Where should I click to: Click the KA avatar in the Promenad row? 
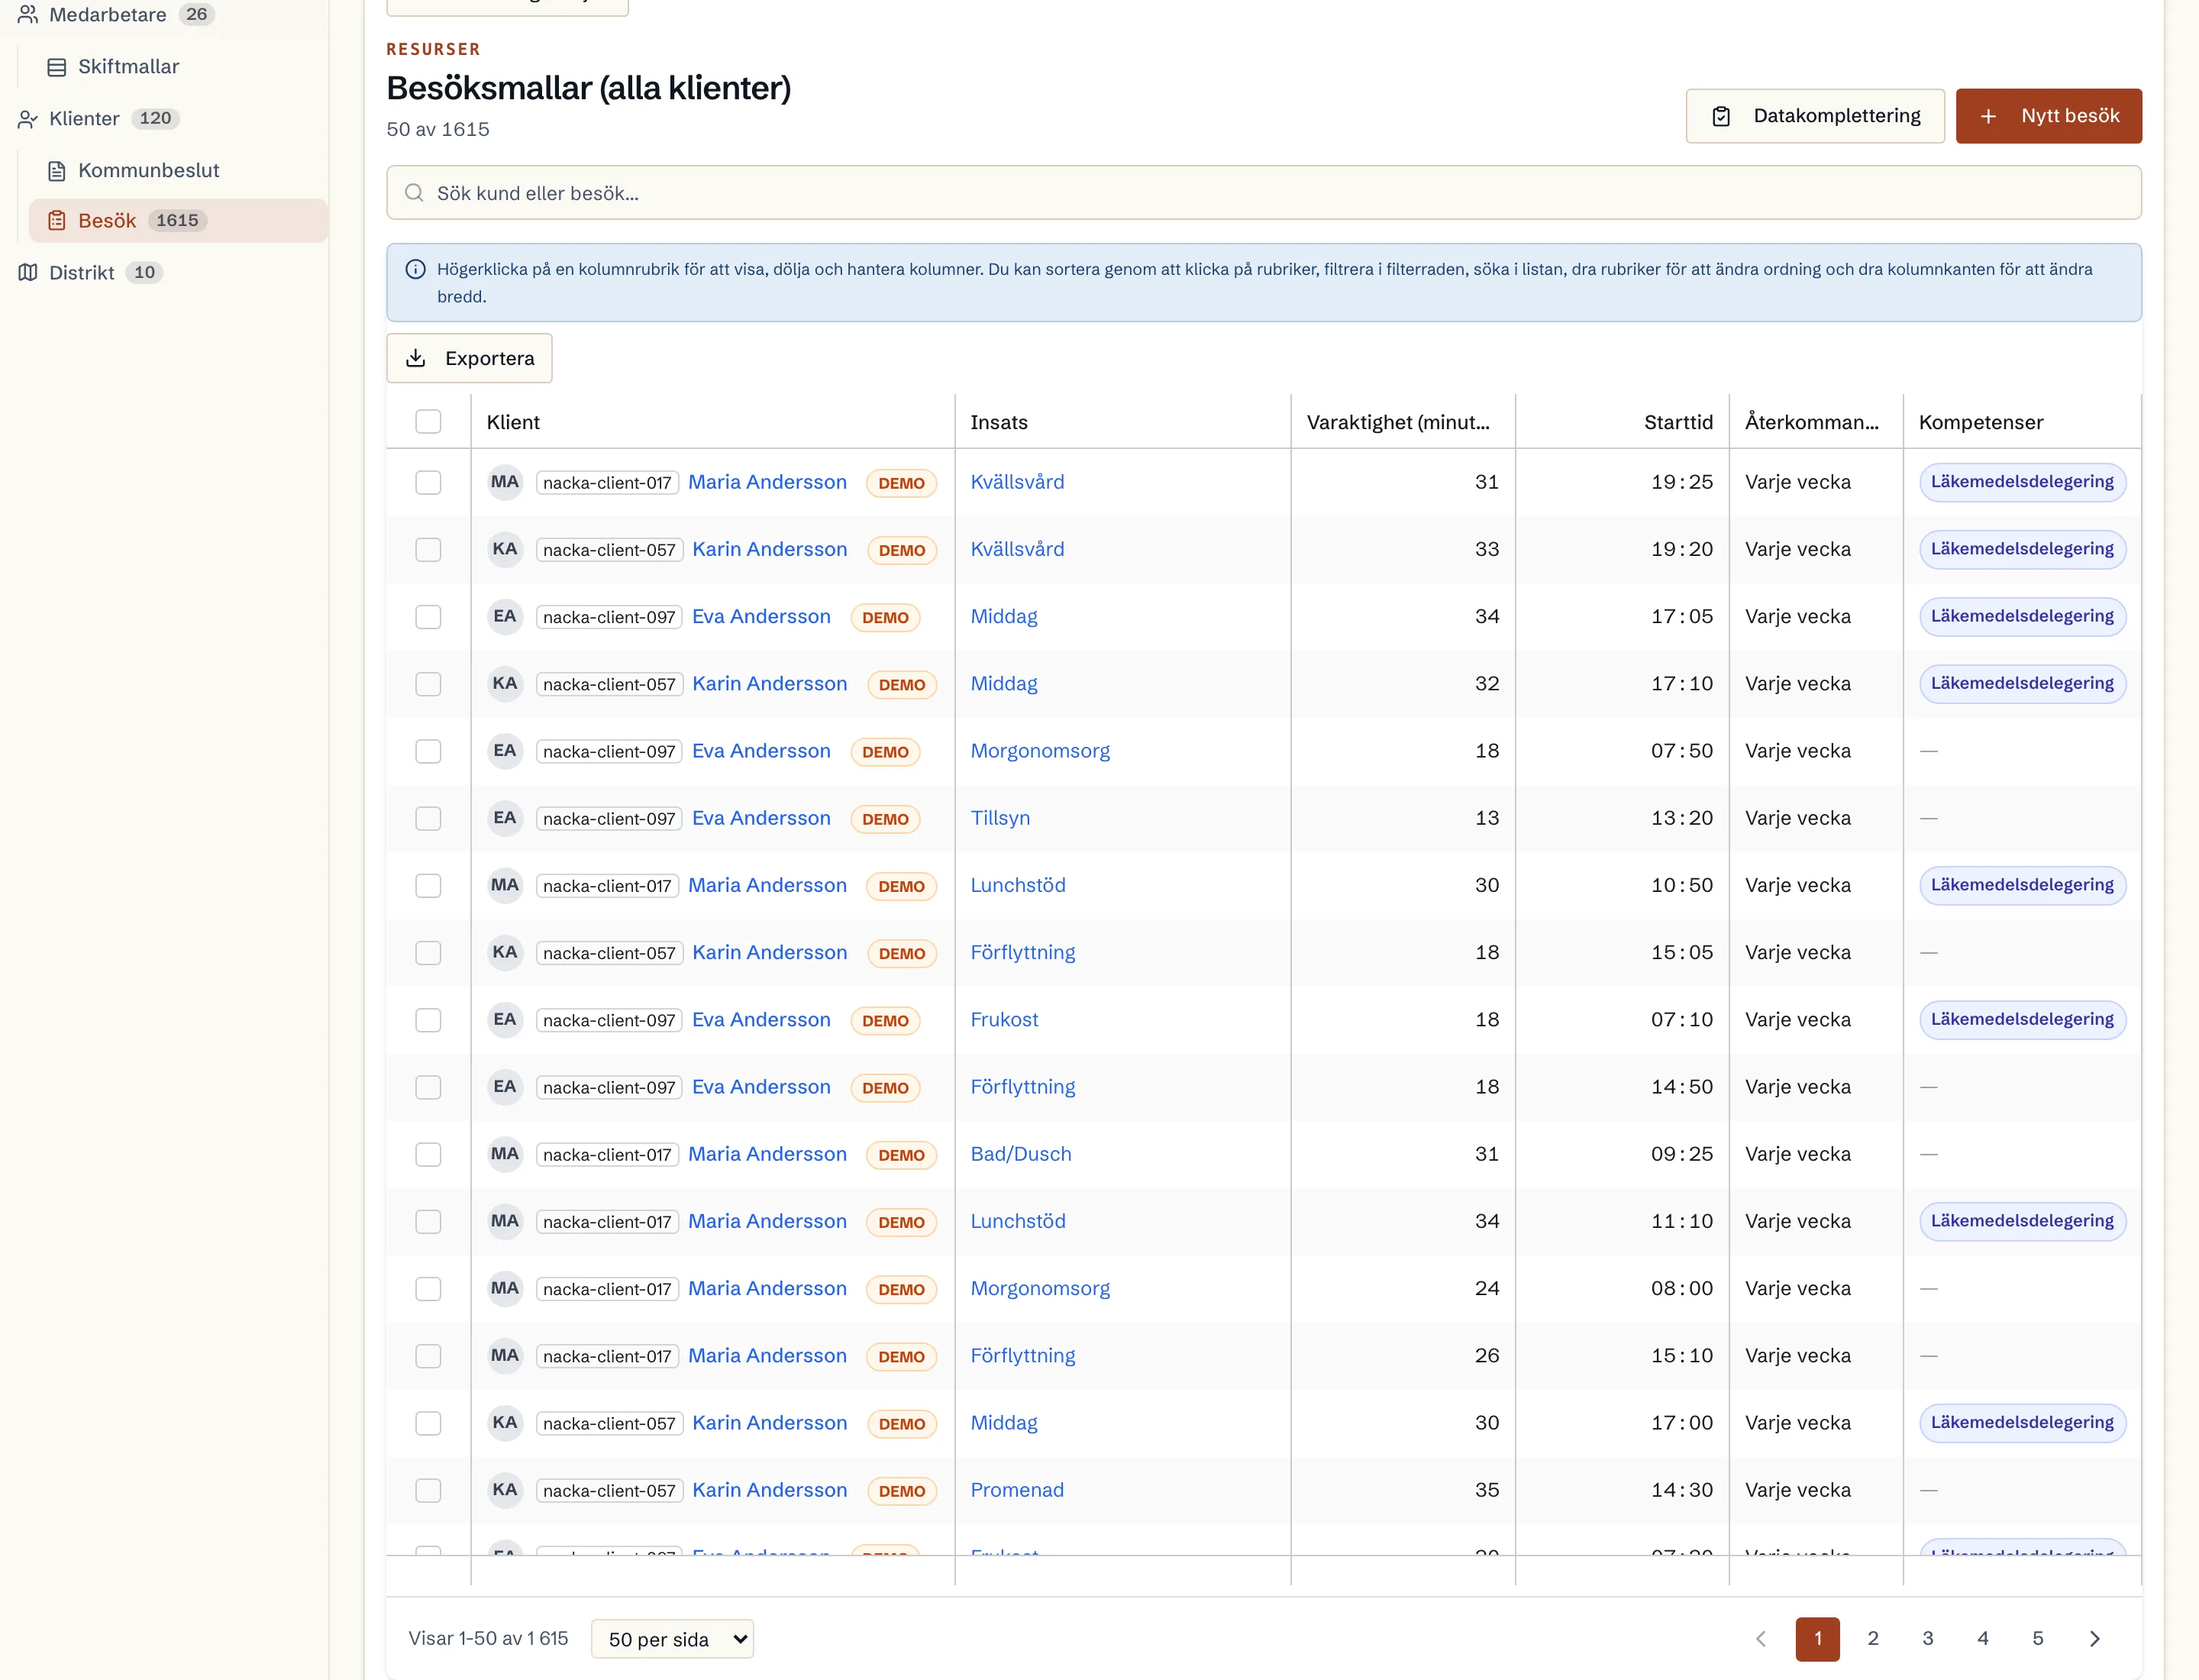tap(505, 1490)
